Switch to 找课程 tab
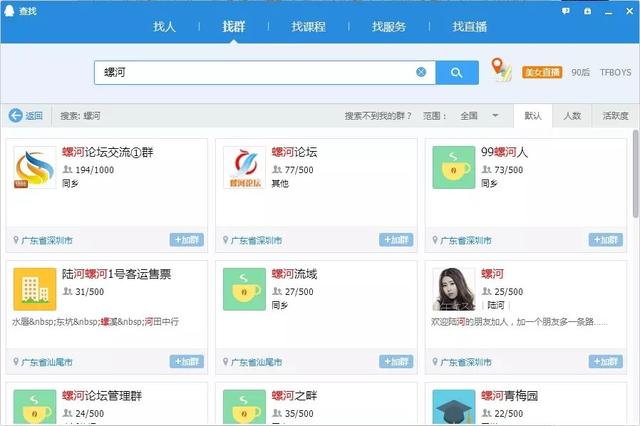 pos(308,27)
